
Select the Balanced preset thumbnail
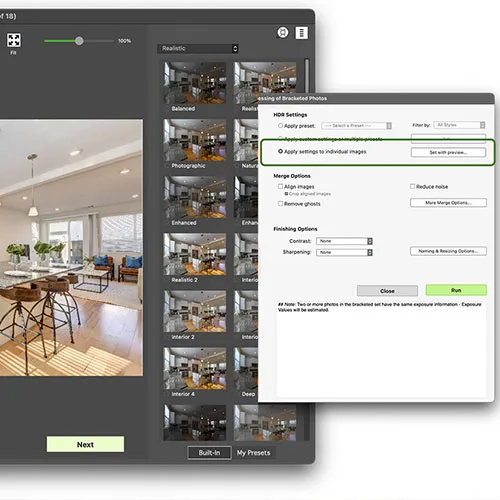[195, 83]
